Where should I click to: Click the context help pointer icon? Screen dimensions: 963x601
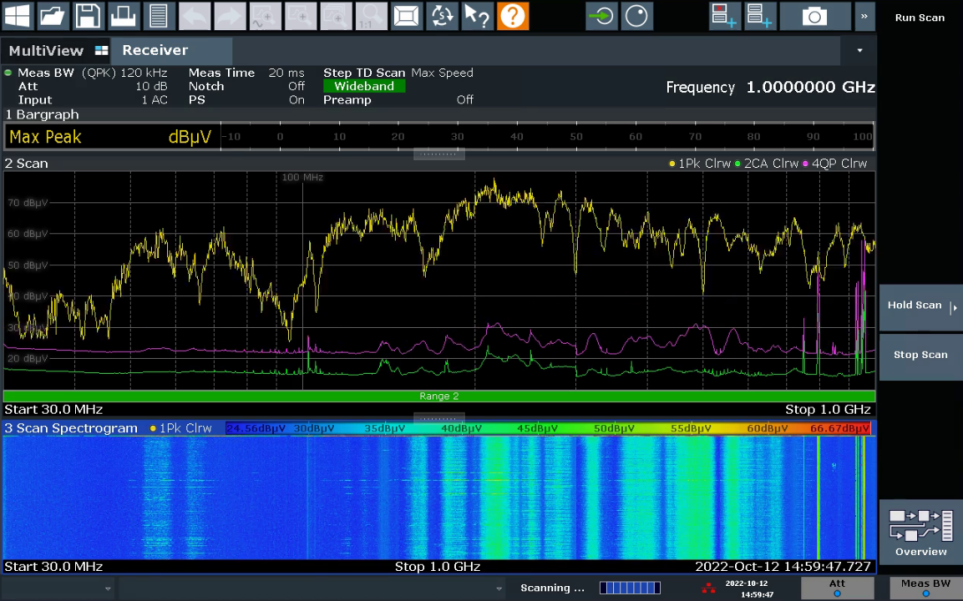tap(478, 15)
